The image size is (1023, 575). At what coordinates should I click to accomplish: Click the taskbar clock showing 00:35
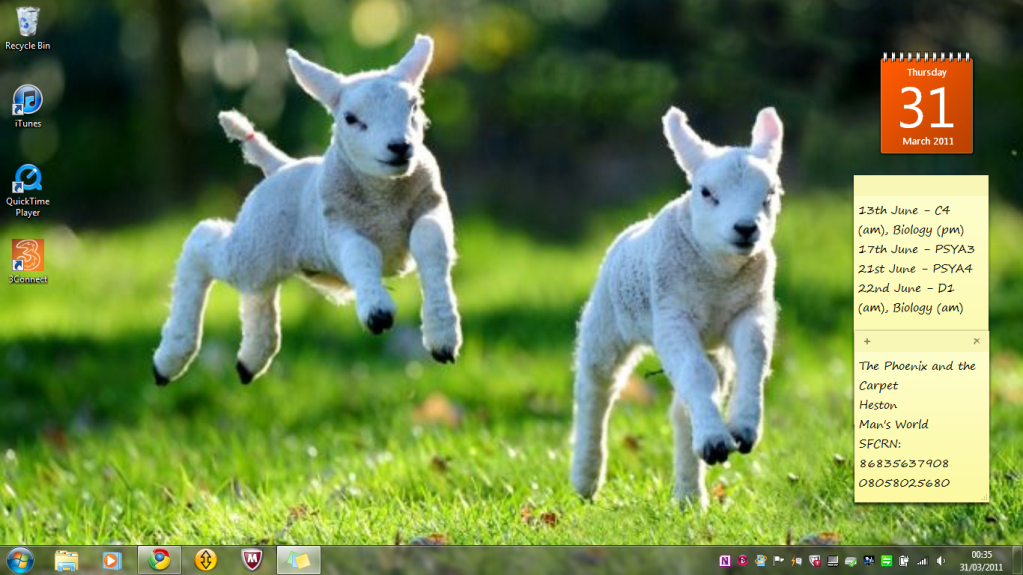point(981,560)
